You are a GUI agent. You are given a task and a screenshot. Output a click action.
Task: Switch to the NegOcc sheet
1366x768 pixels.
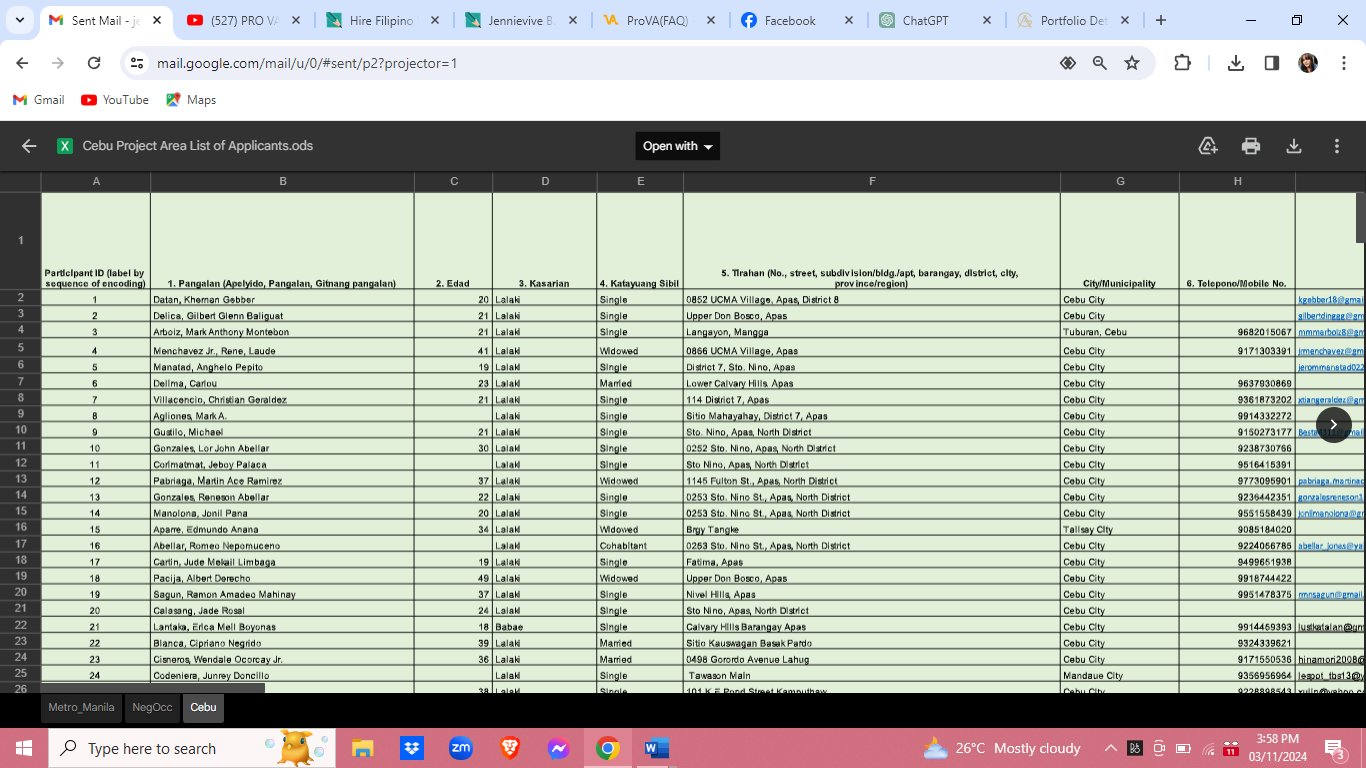[x=152, y=707]
